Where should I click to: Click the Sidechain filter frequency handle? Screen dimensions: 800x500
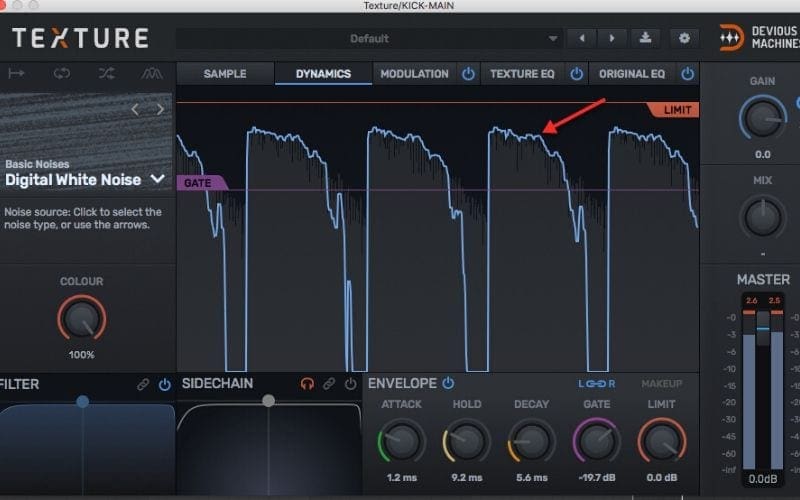(268, 401)
